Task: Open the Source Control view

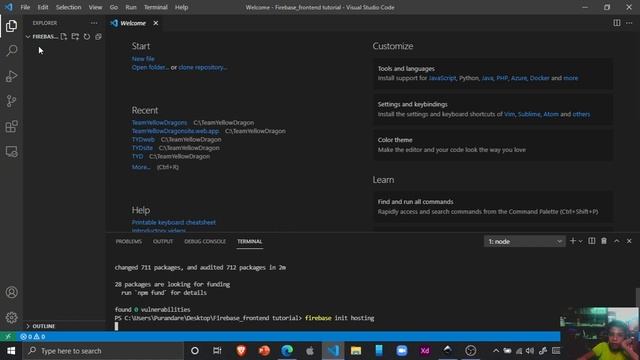Action: (x=11, y=101)
